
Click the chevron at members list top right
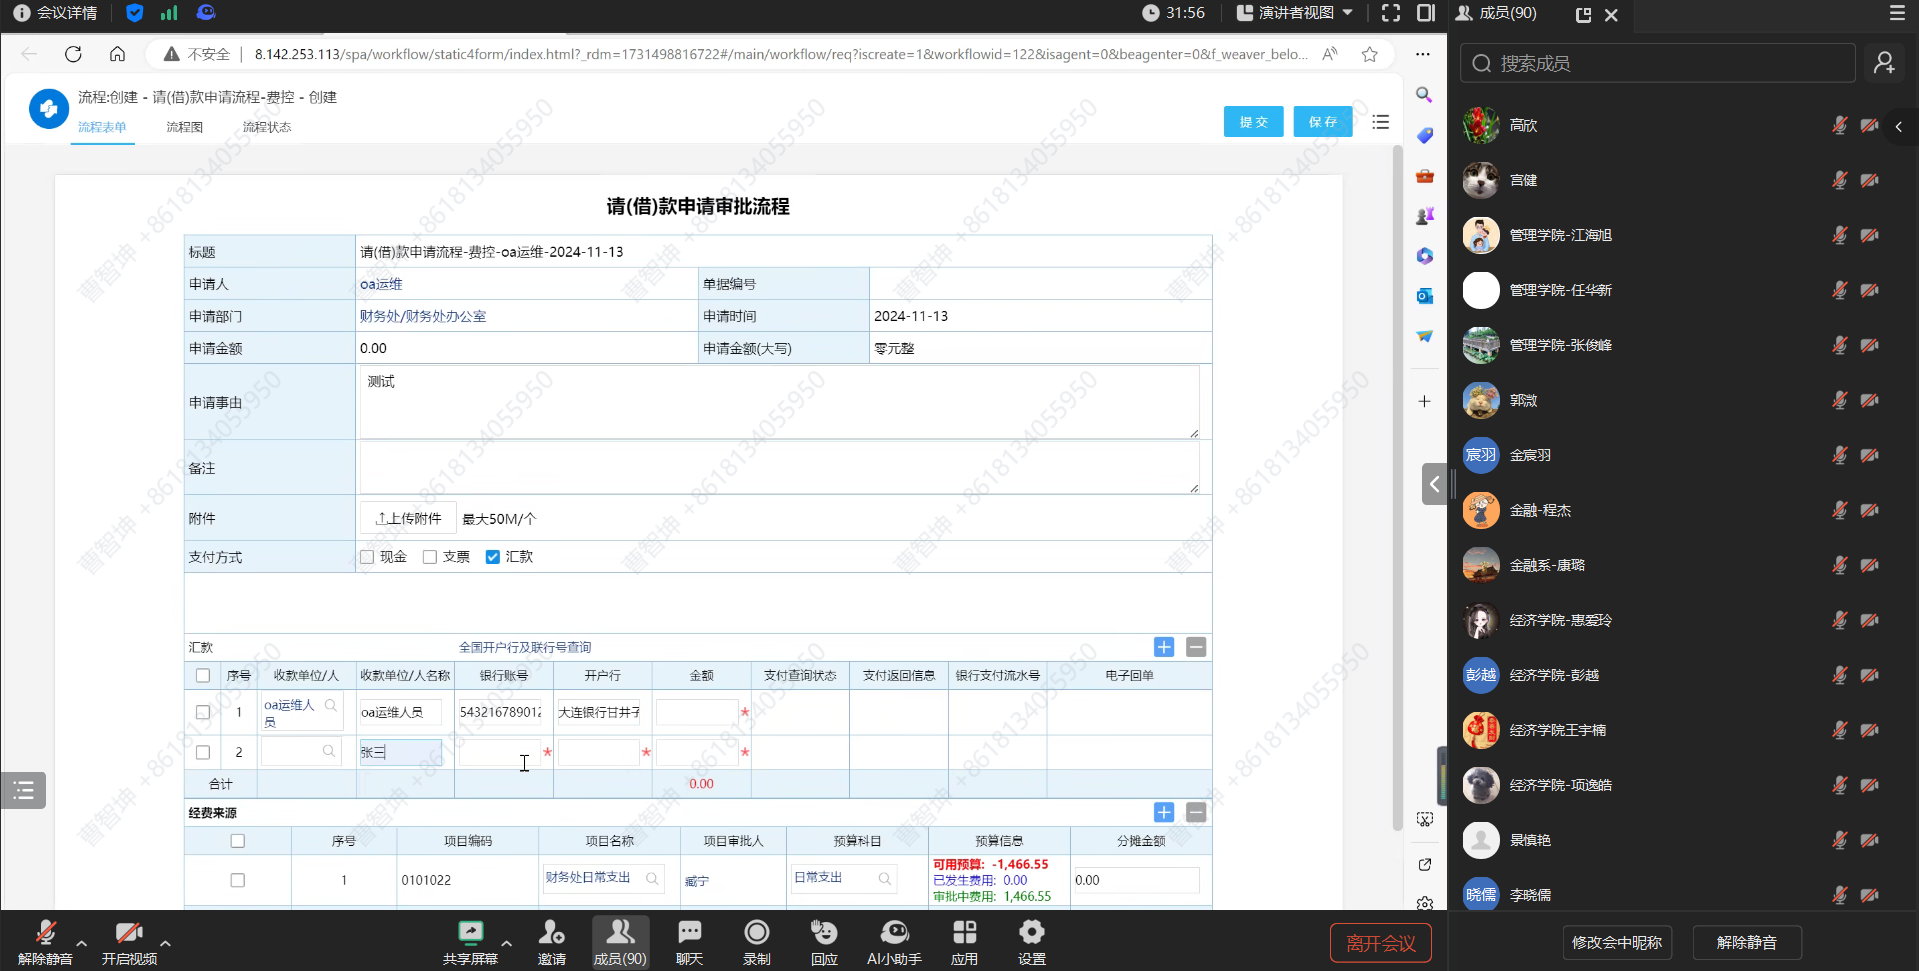click(1899, 127)
